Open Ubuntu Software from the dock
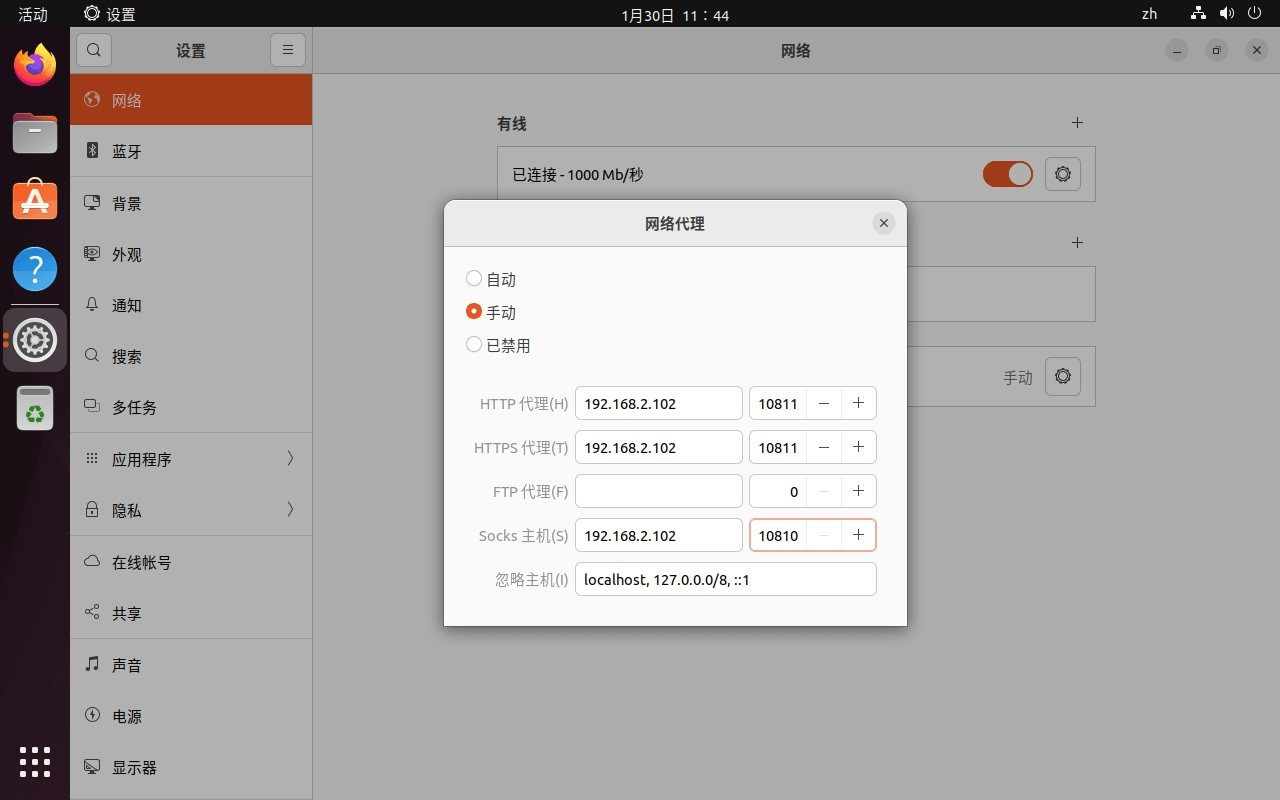This screenshot has width=1280, height=800. click(35, 200)
